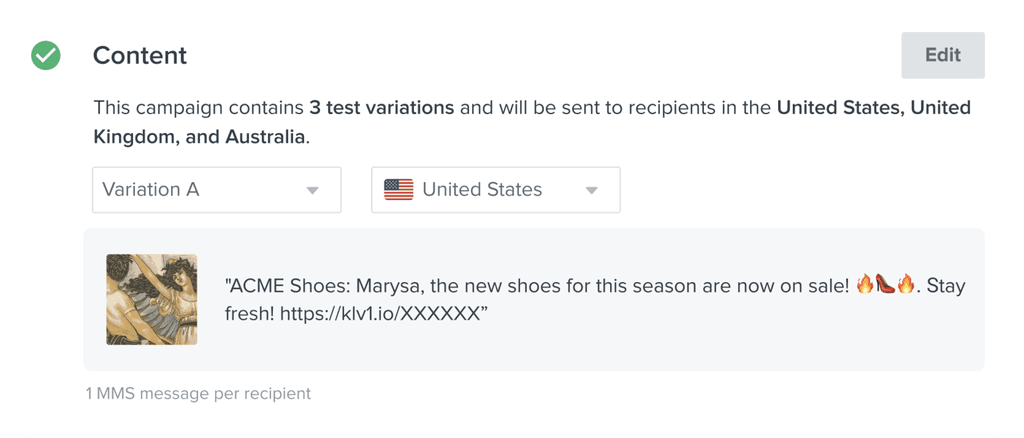Click the arrow beside United States

(592, 191)
